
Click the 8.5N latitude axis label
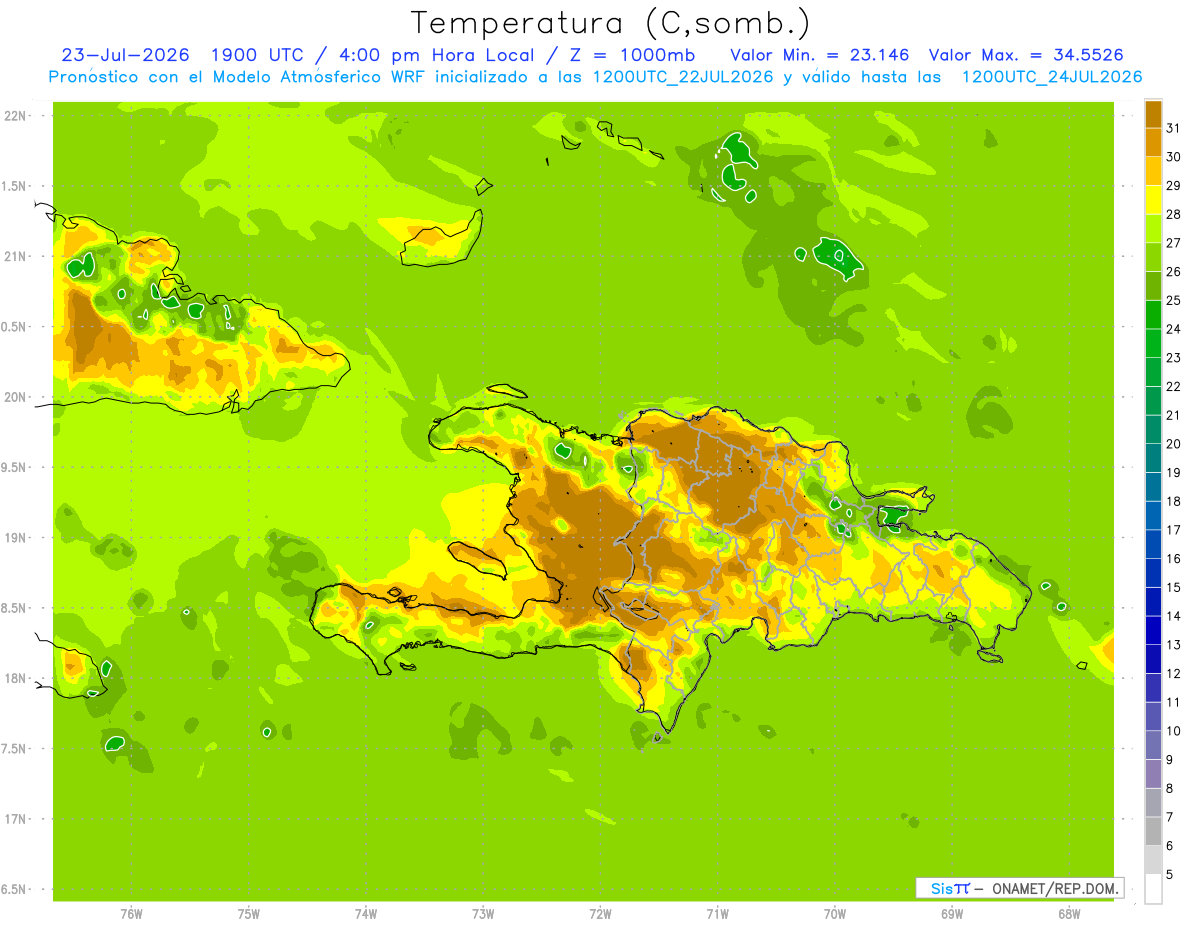pyautogui.click(x=14, y=608)
